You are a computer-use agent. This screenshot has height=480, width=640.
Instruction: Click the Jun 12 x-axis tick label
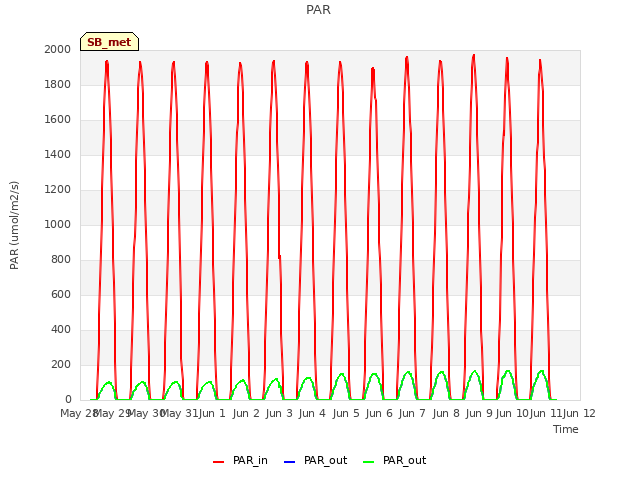(579, 413)
